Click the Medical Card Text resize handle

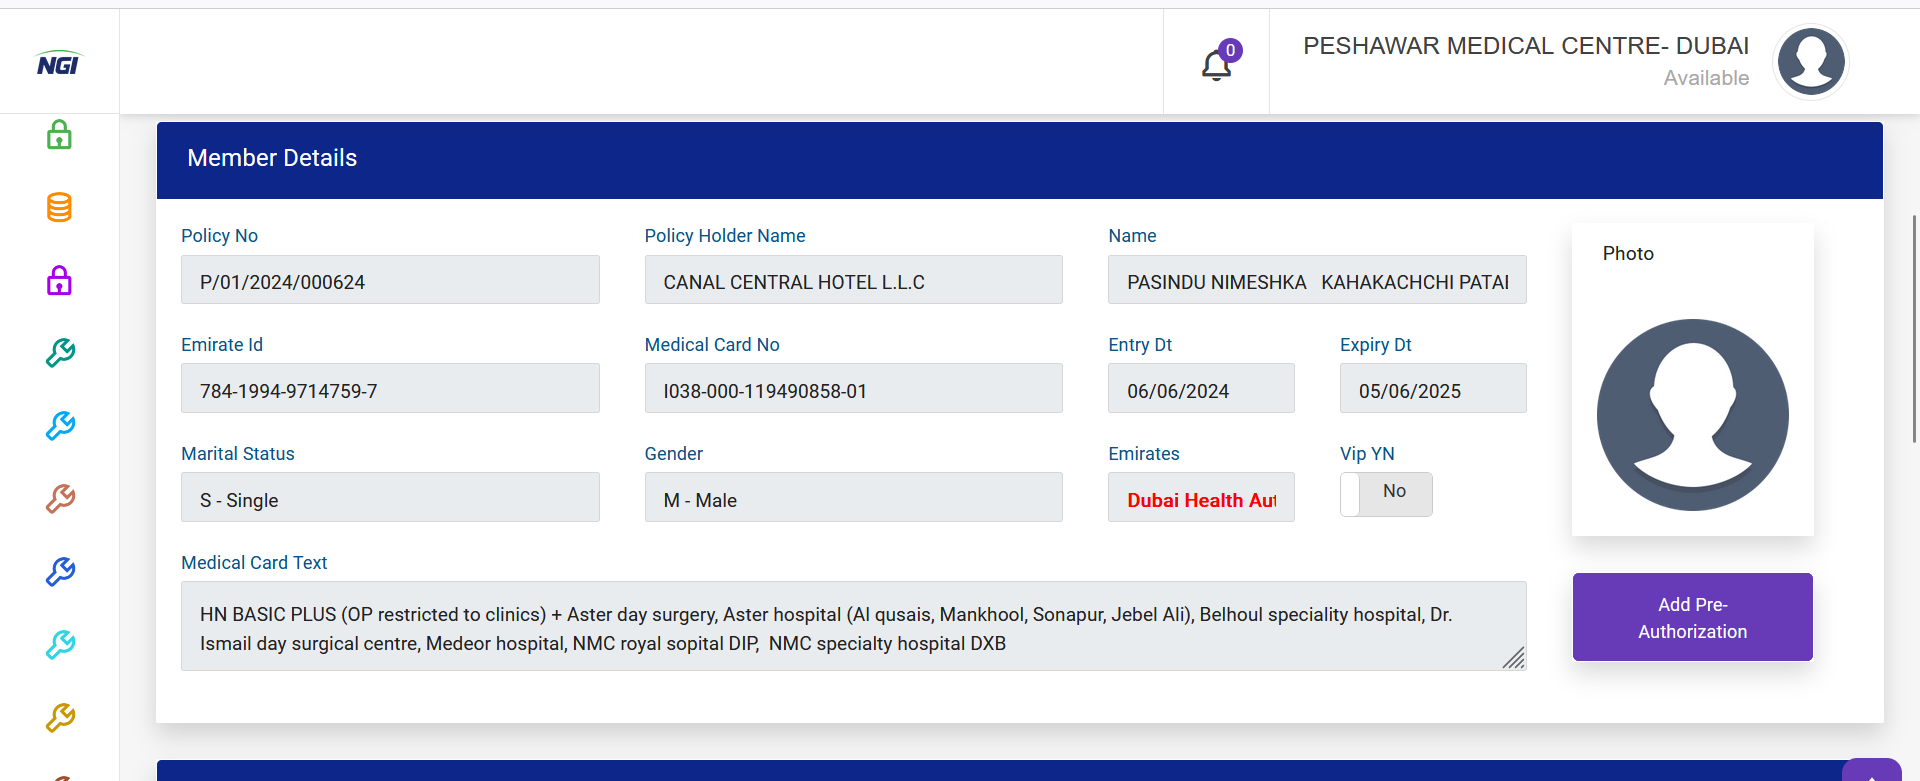coord(1514,658)
